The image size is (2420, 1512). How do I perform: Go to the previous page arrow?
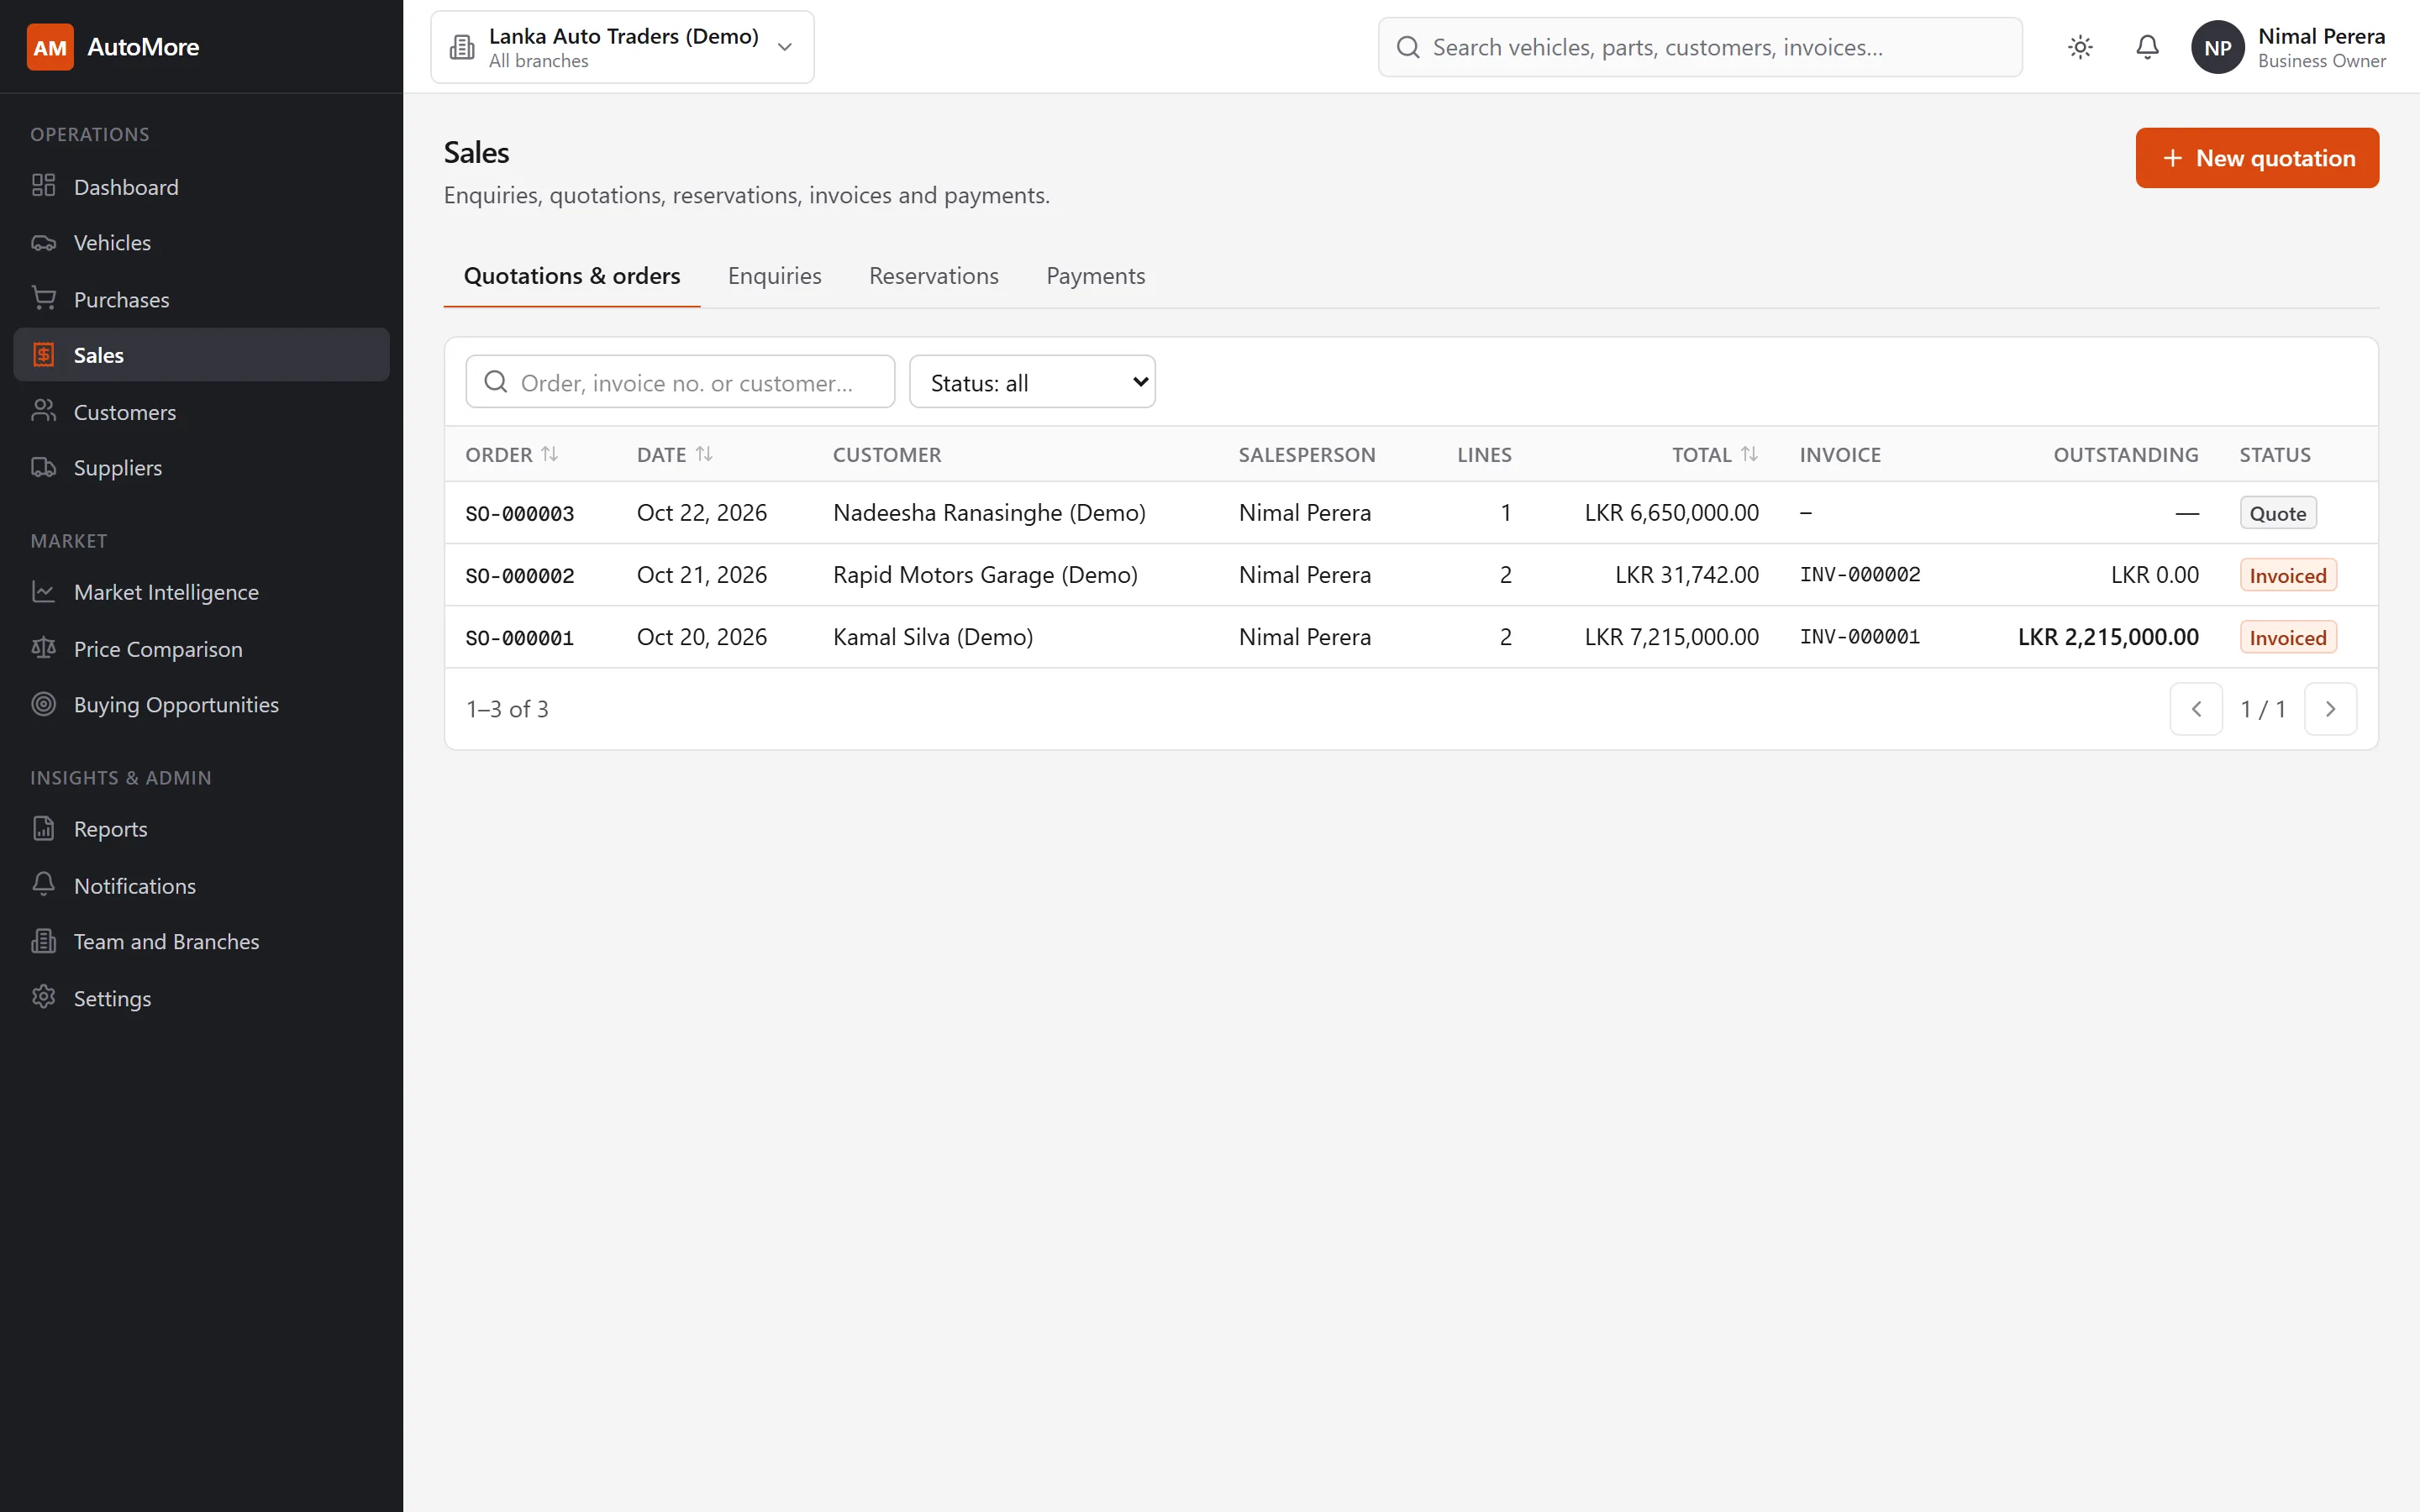pyautogui.click(x=2196, y=709)
